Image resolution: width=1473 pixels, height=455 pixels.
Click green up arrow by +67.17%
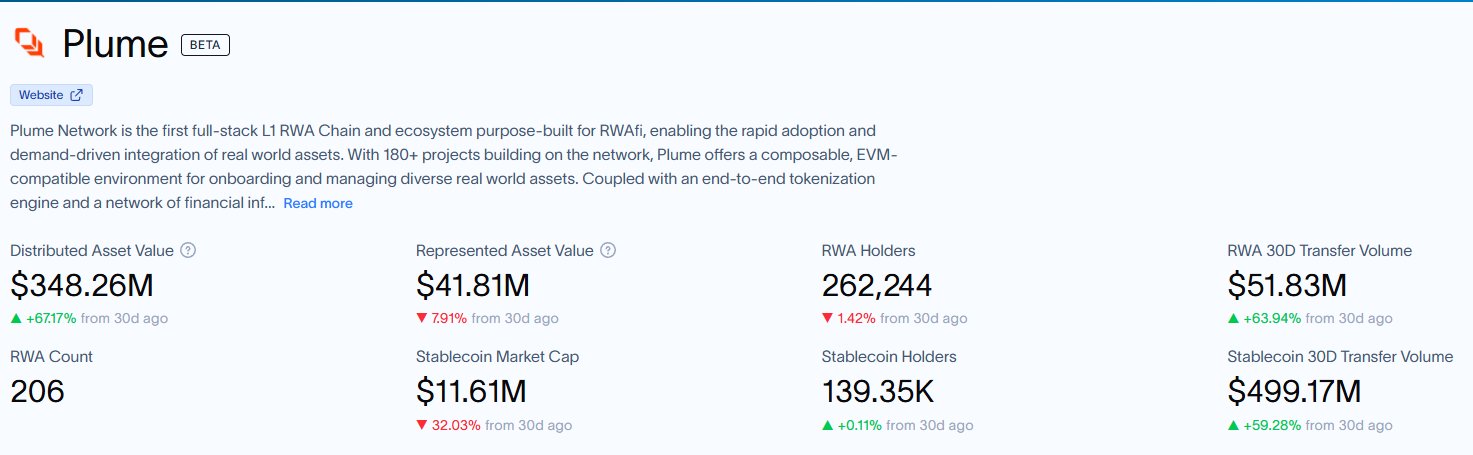pos(16,318)
